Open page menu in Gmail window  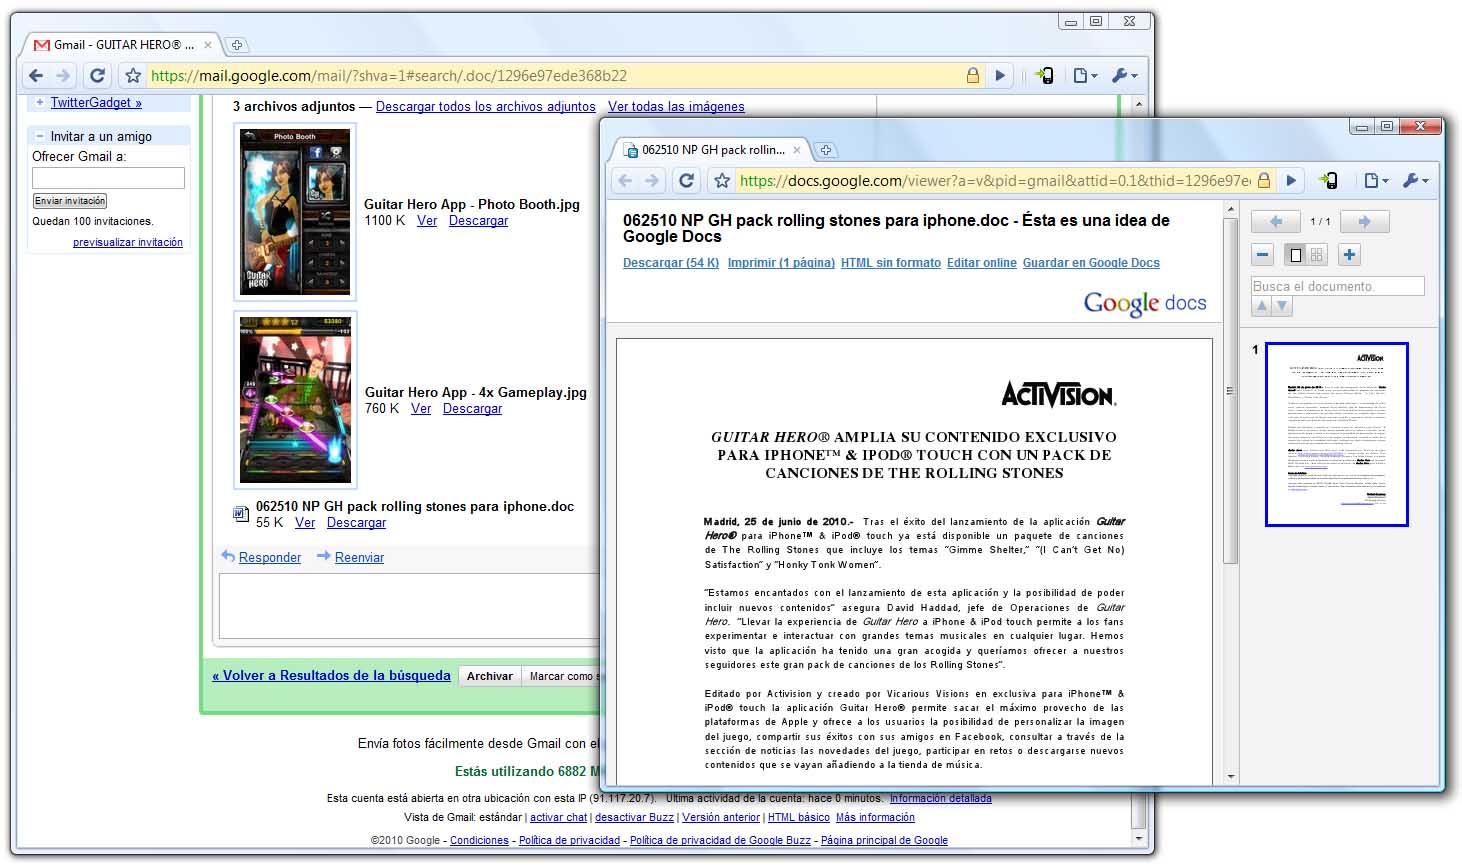pyautogui.click(x=1085, y=75)
